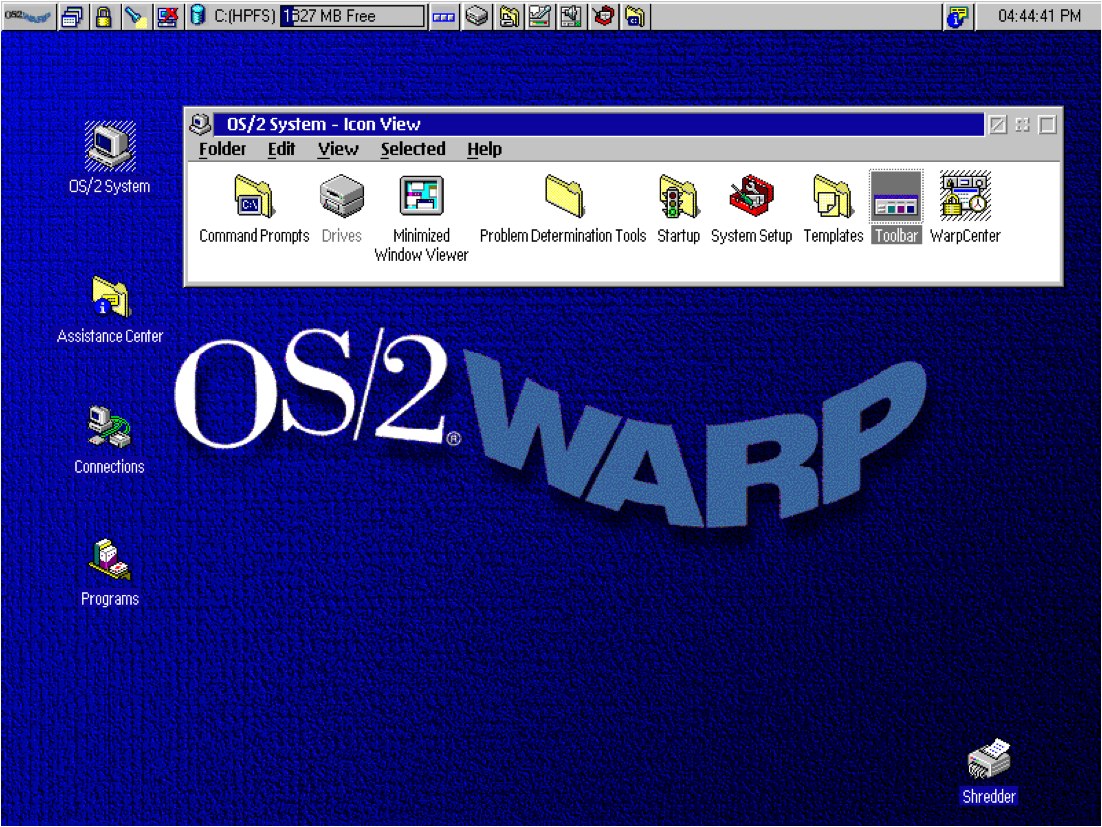This screenshot has height=827, width=1102.
Task: Click the system menu icon in window title bar
Action: pos(200,124)
